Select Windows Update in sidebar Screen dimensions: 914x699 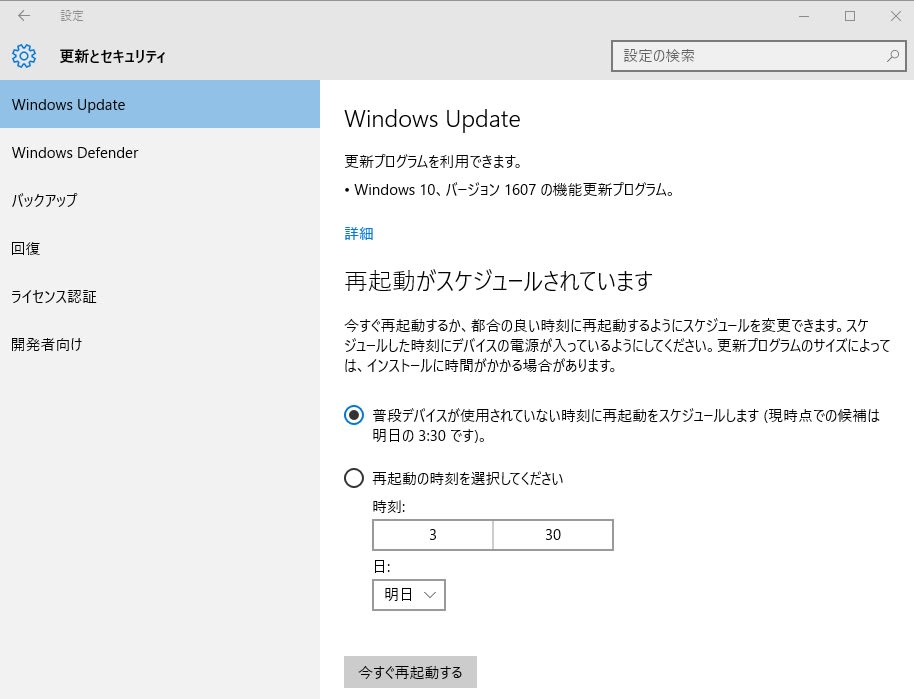tap(160, 104)
